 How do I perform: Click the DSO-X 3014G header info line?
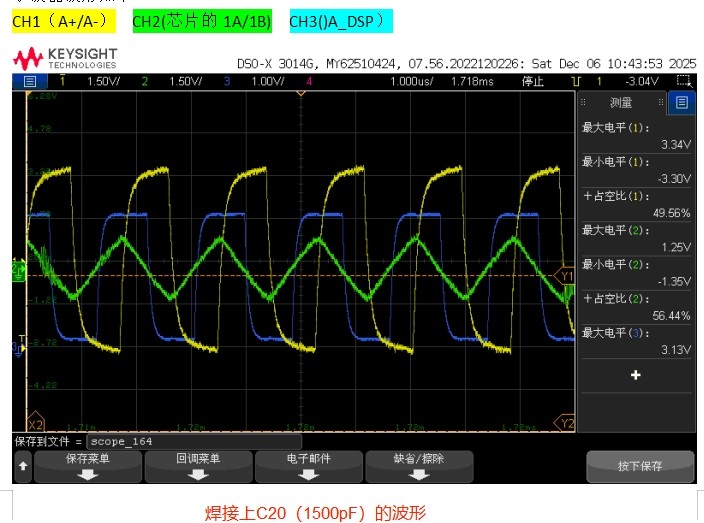(x=466, y=64)
